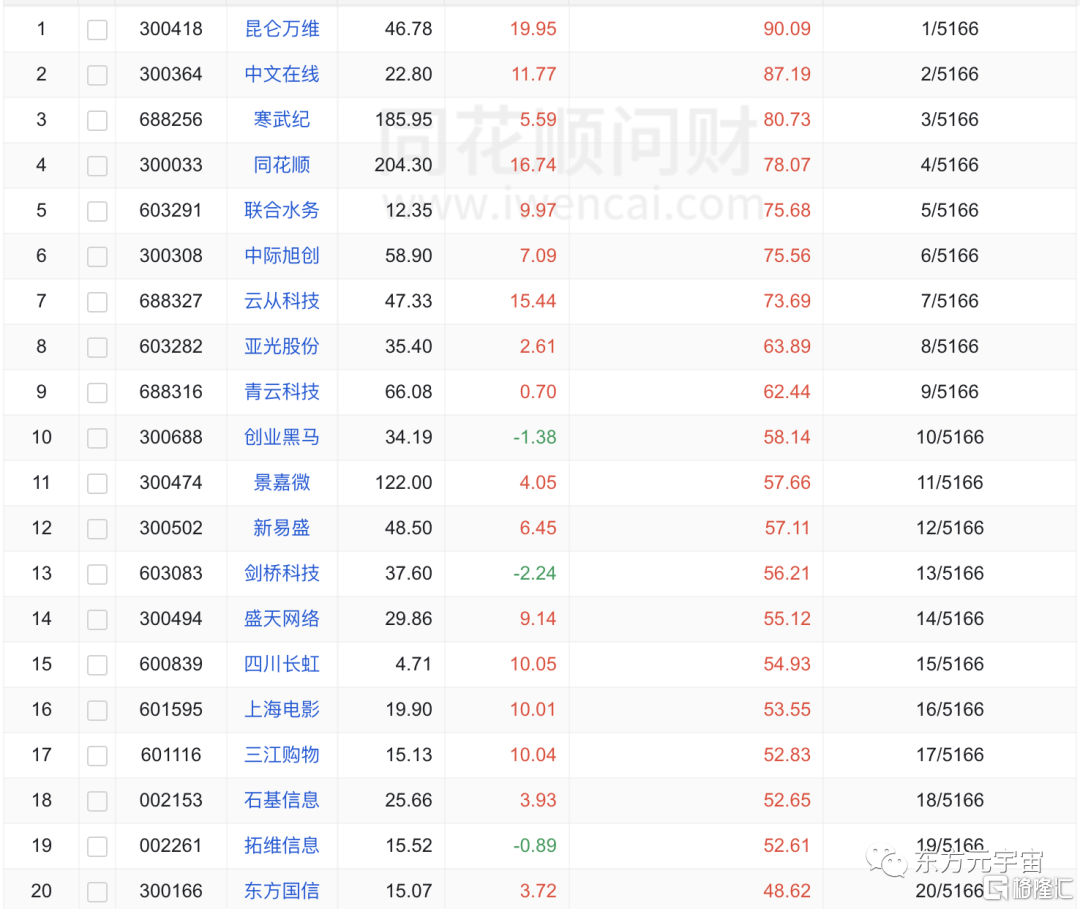Select the 上海电影 row checkbox
The width and height of the screenshot is (1080, 909).
click(x=97, y=711)
